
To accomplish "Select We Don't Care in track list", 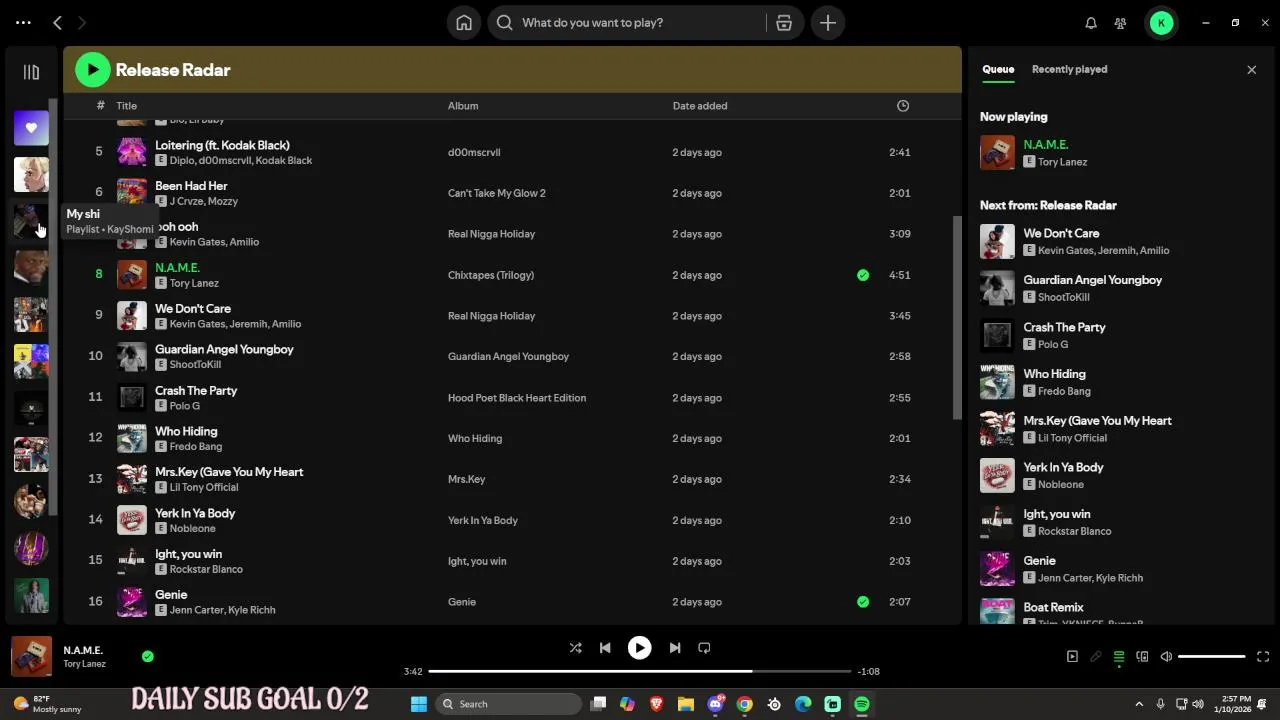I will pyautogui.click(x=193, y=309).
